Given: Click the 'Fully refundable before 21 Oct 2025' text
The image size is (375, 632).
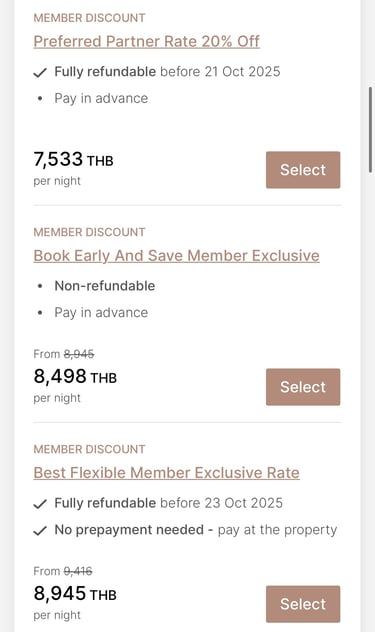Looking at the screenshot, I should pos(167,72).
